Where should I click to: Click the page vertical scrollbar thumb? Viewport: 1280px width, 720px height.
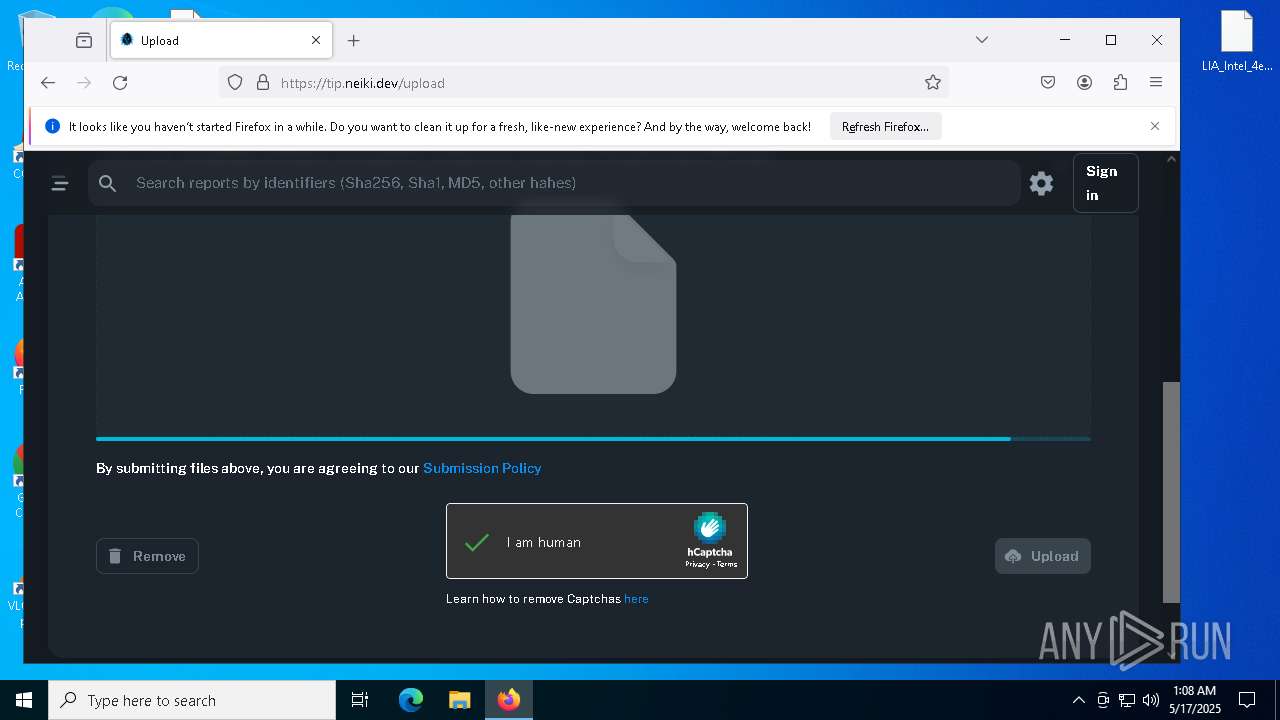coord(1171,492)
